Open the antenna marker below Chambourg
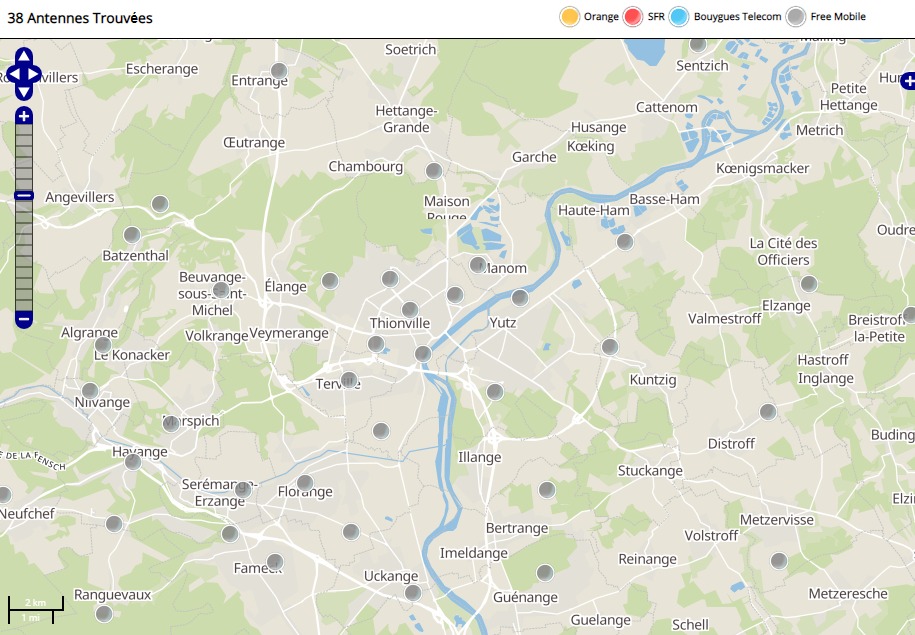Screen dimensions: 915x635 [x=434, y=171]
